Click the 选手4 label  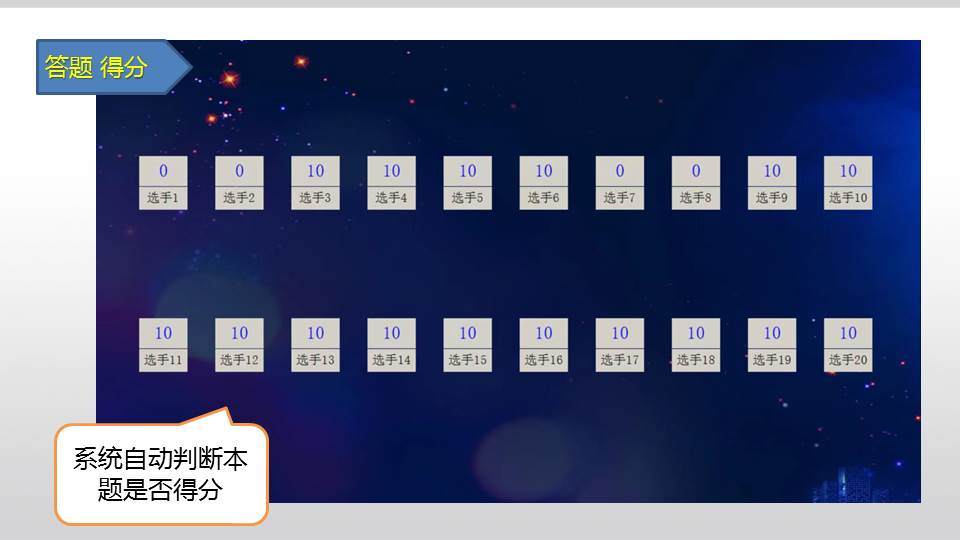coord(391,198)
